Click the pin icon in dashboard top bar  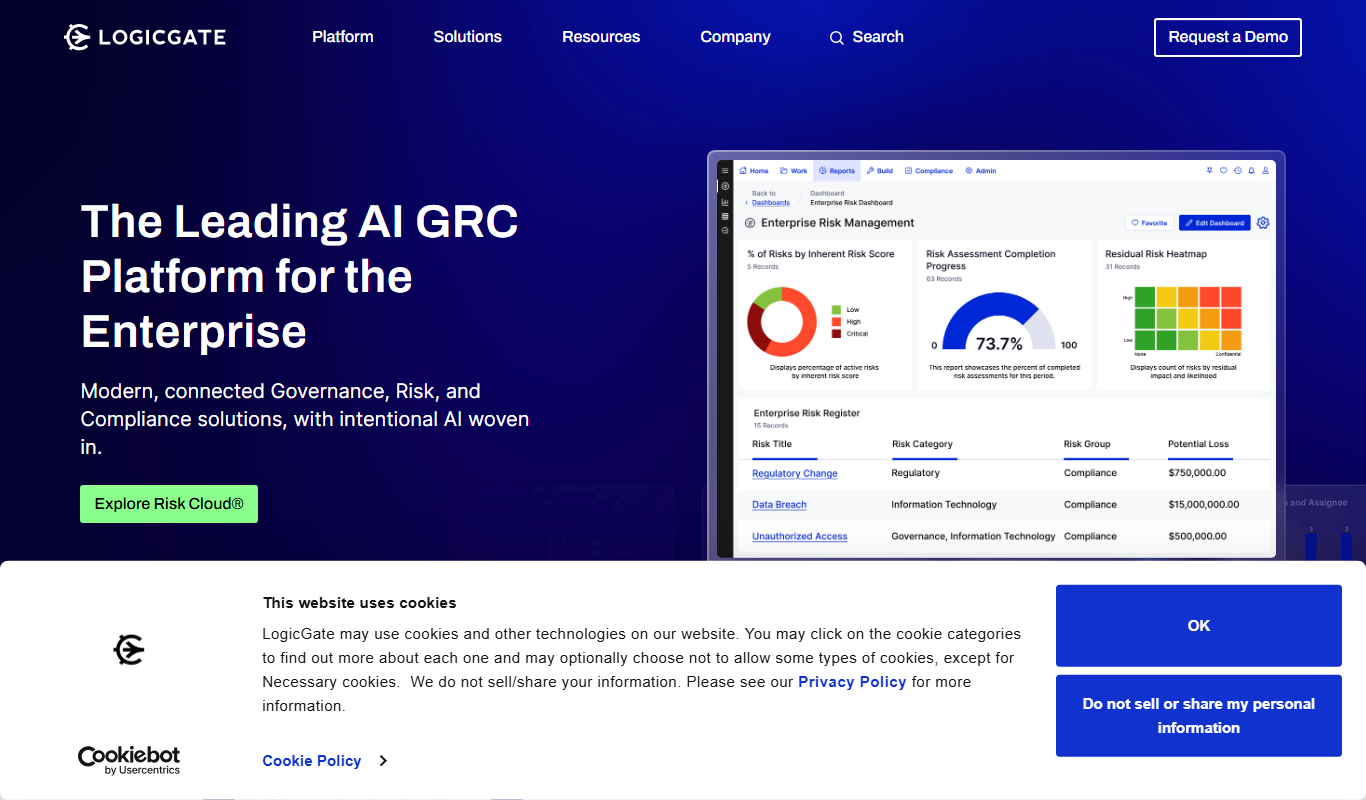(1209, 171)
